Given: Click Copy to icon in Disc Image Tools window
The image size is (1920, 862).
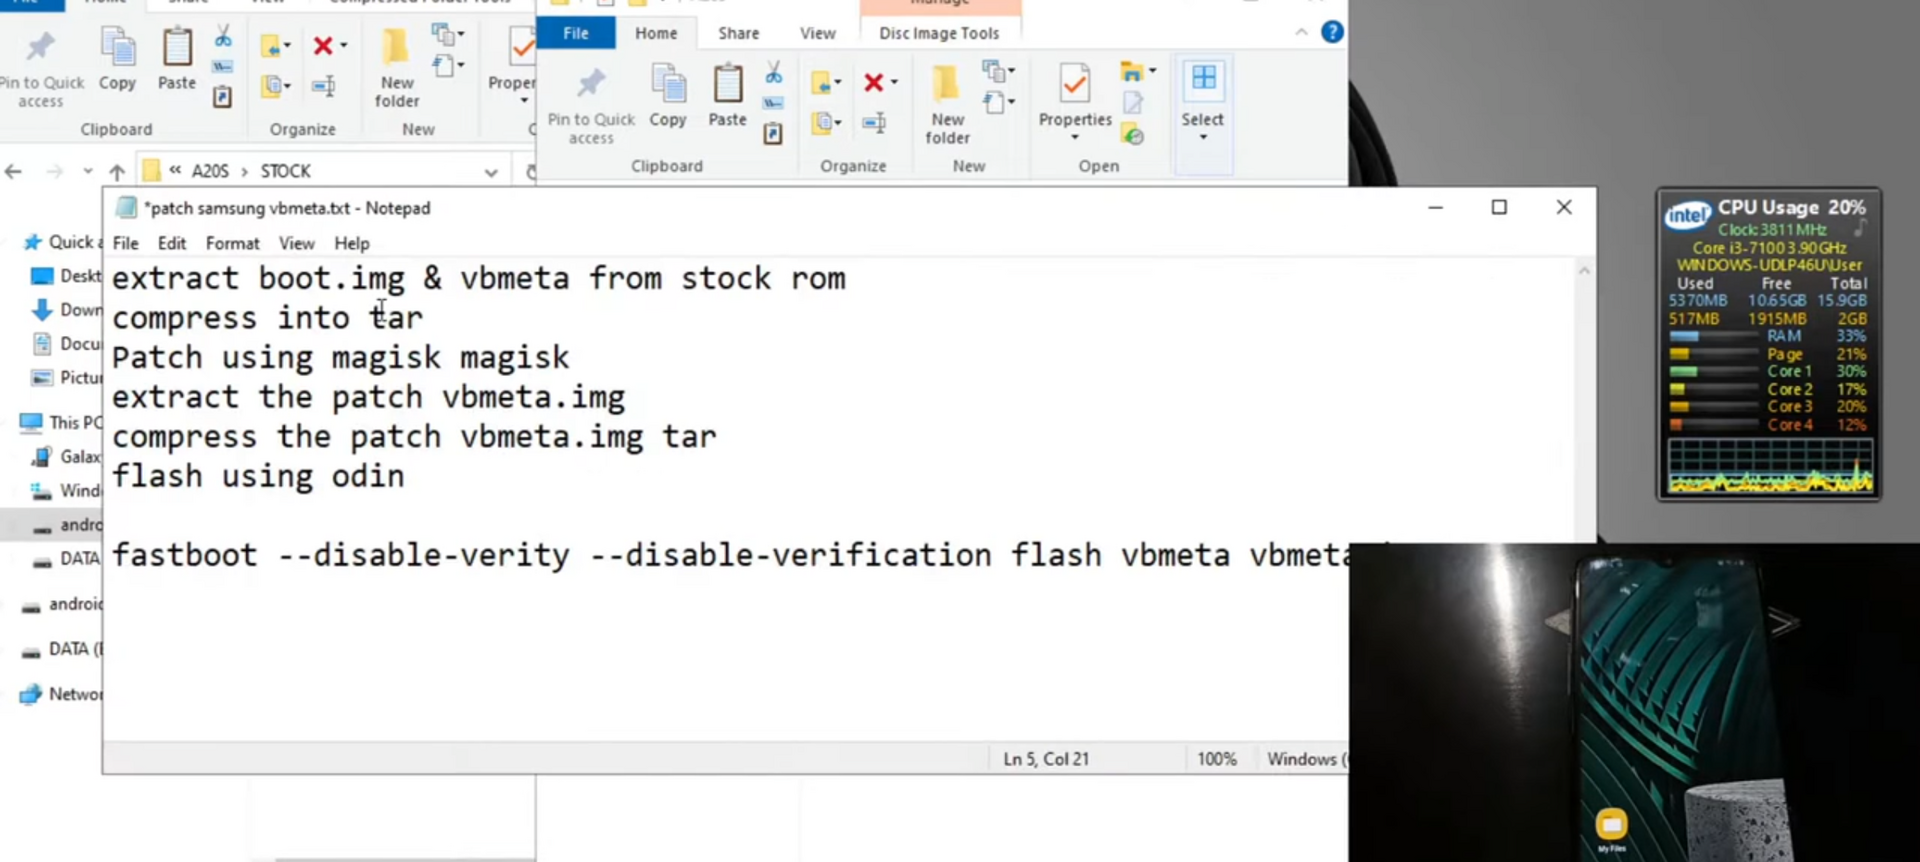Looking at the screenshot, I should pos(822,123).
